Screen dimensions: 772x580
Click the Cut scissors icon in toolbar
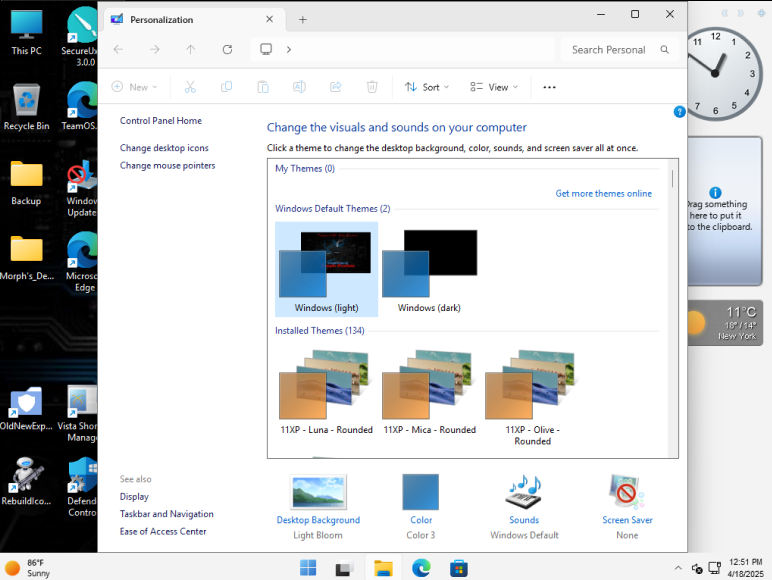[190, 87]
